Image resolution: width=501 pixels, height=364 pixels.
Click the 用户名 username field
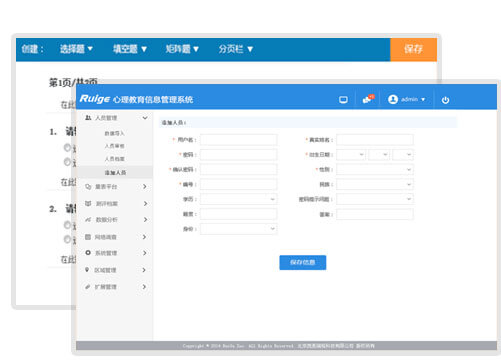[x=239, y=140]
